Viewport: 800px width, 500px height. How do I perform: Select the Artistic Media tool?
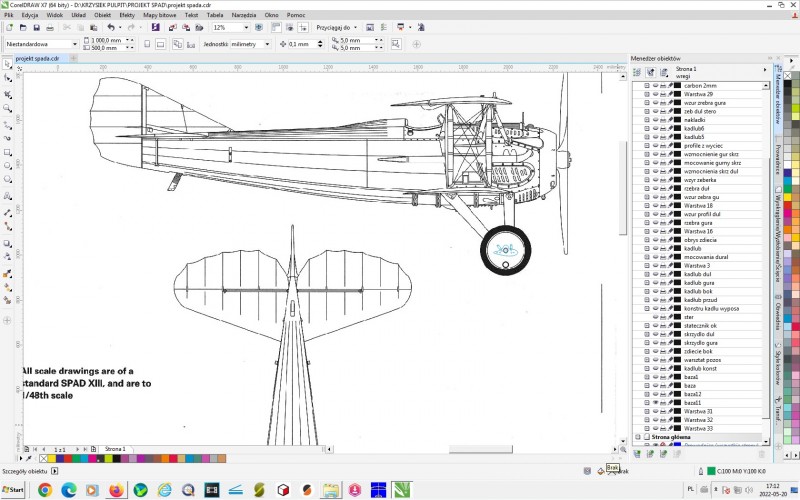pos(7,138)
